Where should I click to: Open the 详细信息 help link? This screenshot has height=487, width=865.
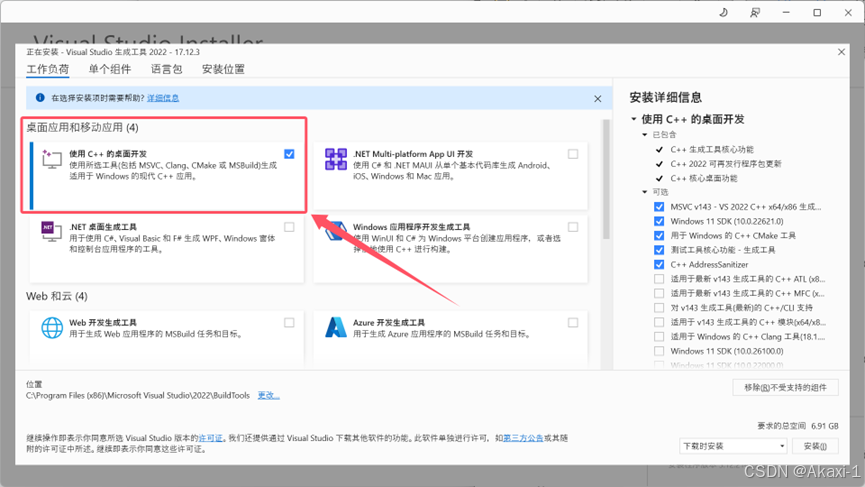(163, 98)
